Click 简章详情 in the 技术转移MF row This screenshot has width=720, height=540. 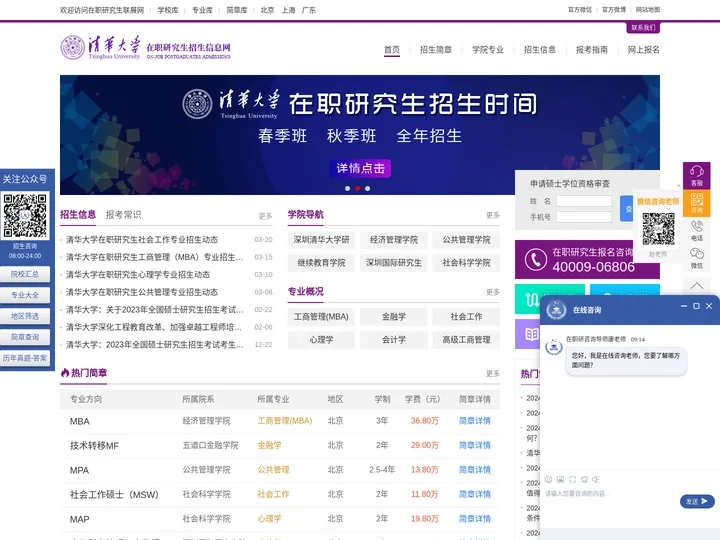pos(475,445)
